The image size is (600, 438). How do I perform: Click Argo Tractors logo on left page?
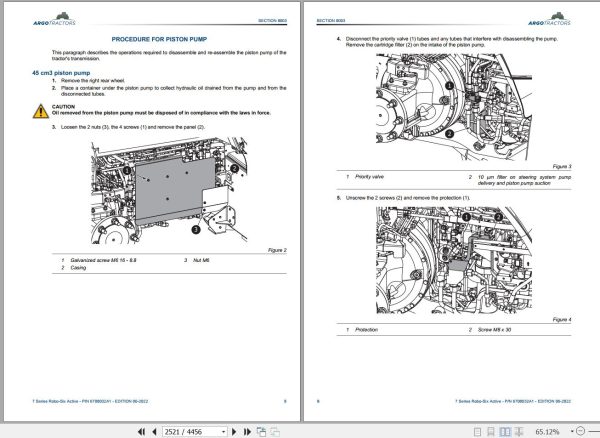[55, 19]
